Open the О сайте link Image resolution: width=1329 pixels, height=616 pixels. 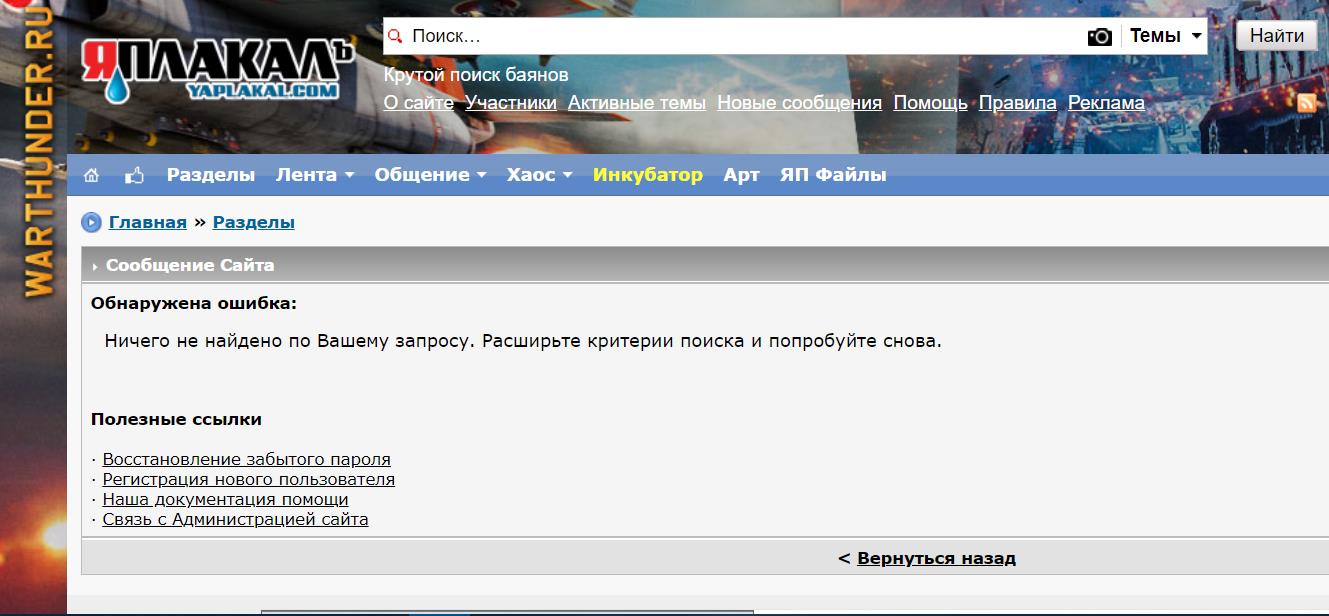419,103
